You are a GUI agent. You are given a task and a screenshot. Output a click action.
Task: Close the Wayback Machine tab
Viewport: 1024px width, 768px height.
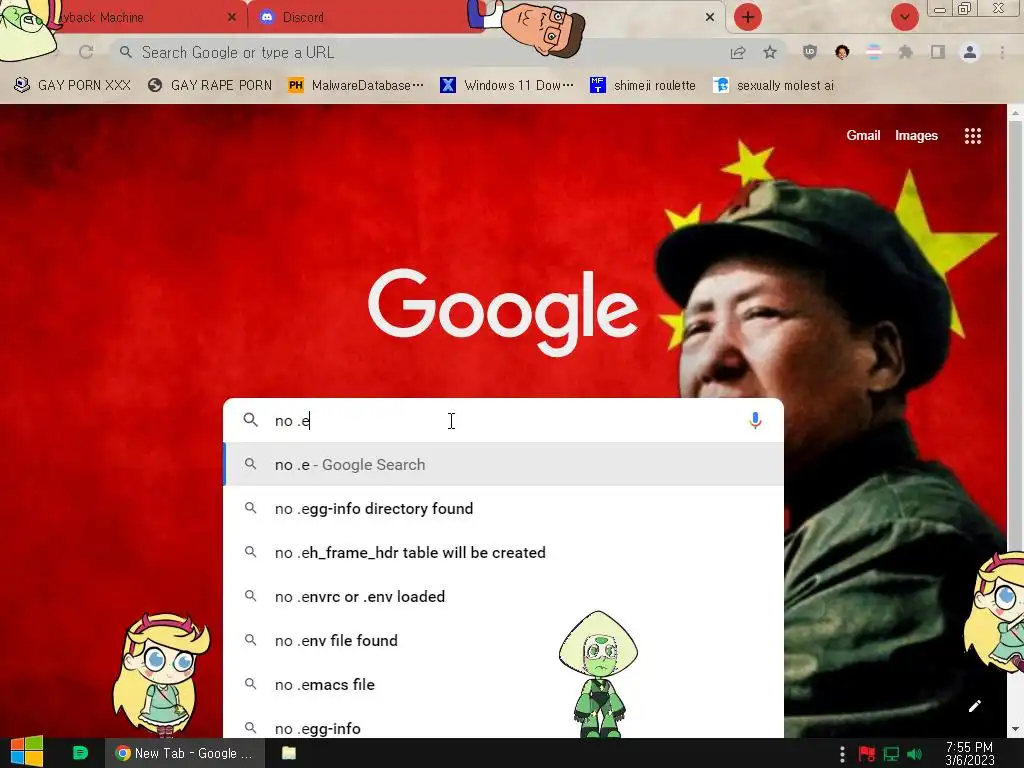232,17
